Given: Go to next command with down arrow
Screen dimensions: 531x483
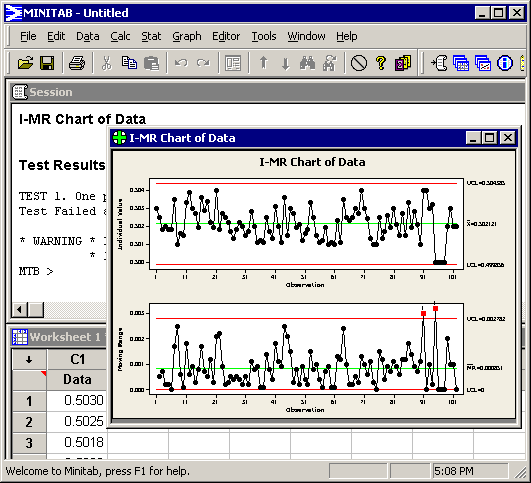Looking at the screenshot, I should tap(285, 63).
